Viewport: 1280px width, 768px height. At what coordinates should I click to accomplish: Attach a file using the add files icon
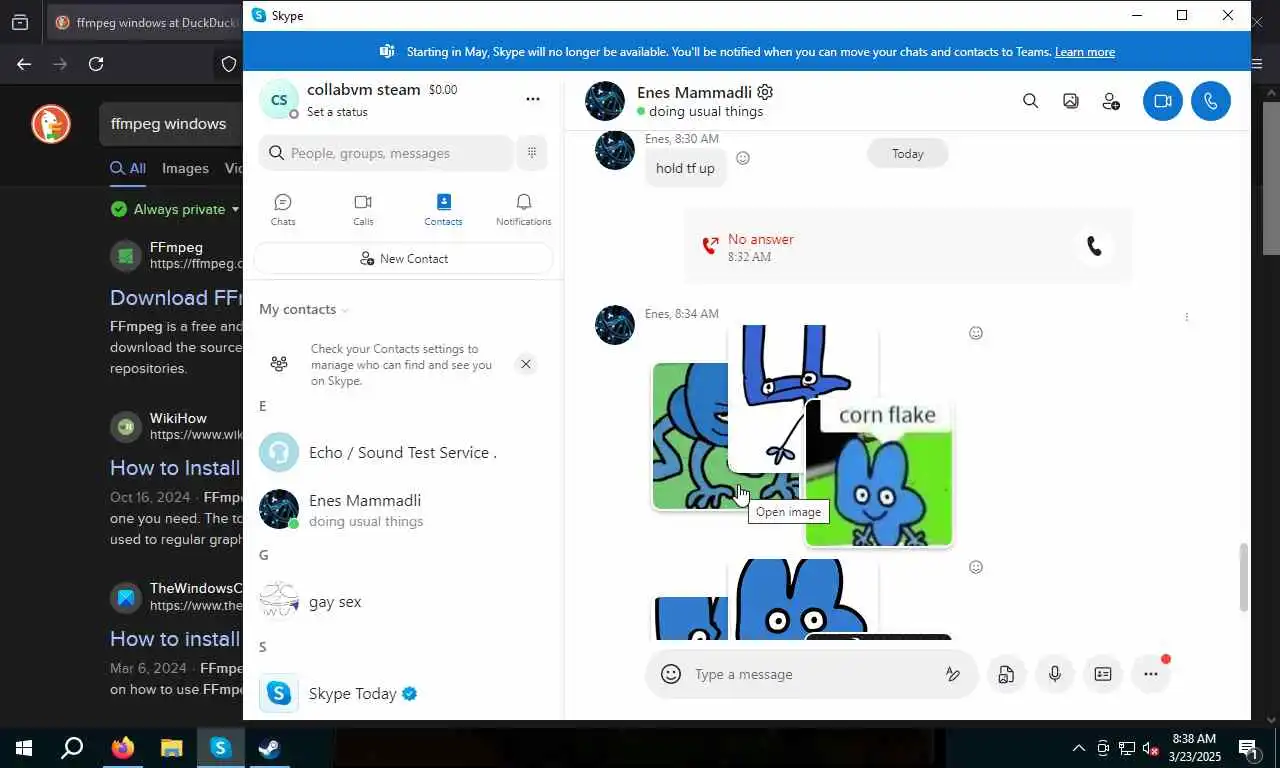(1006, 674)
